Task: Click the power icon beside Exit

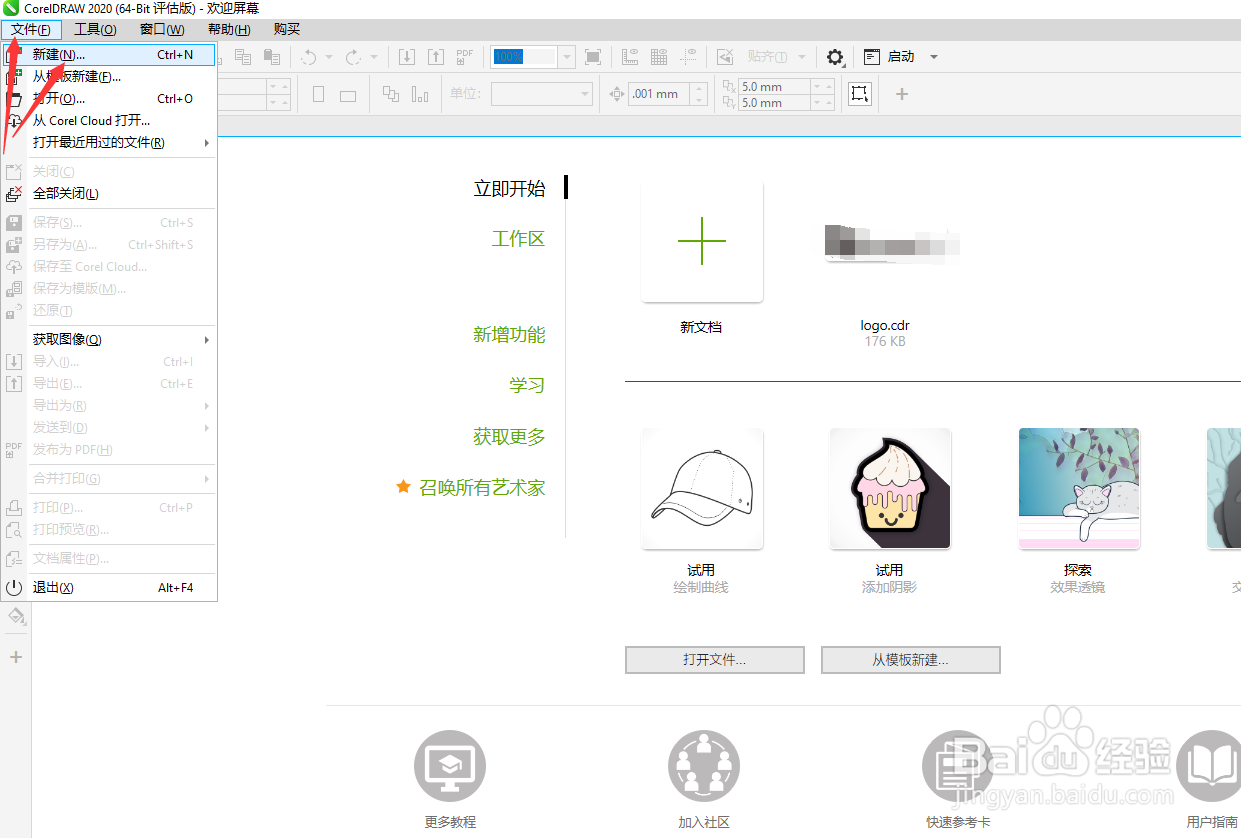Action: (x=14, y=588)
